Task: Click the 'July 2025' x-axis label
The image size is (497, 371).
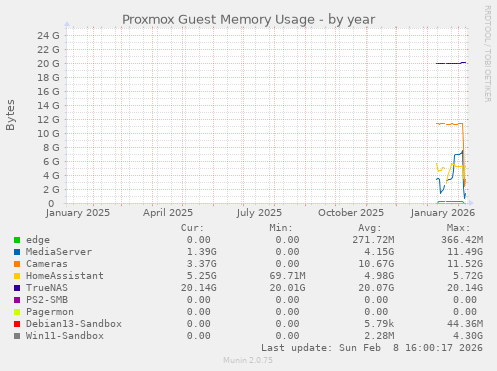Action: pos(259,213)
